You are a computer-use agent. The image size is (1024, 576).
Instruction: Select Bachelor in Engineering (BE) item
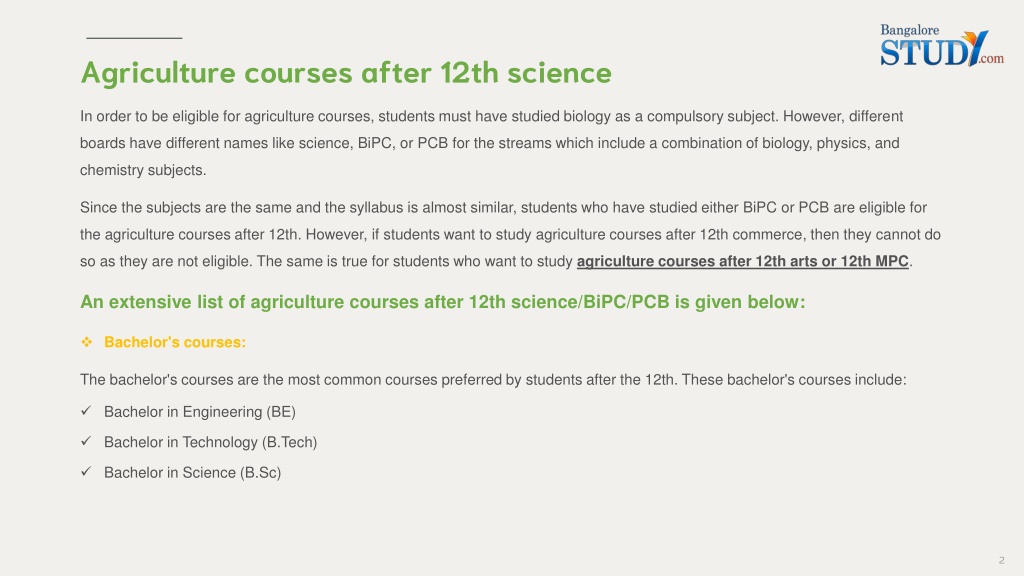click(x=200, y=412)
